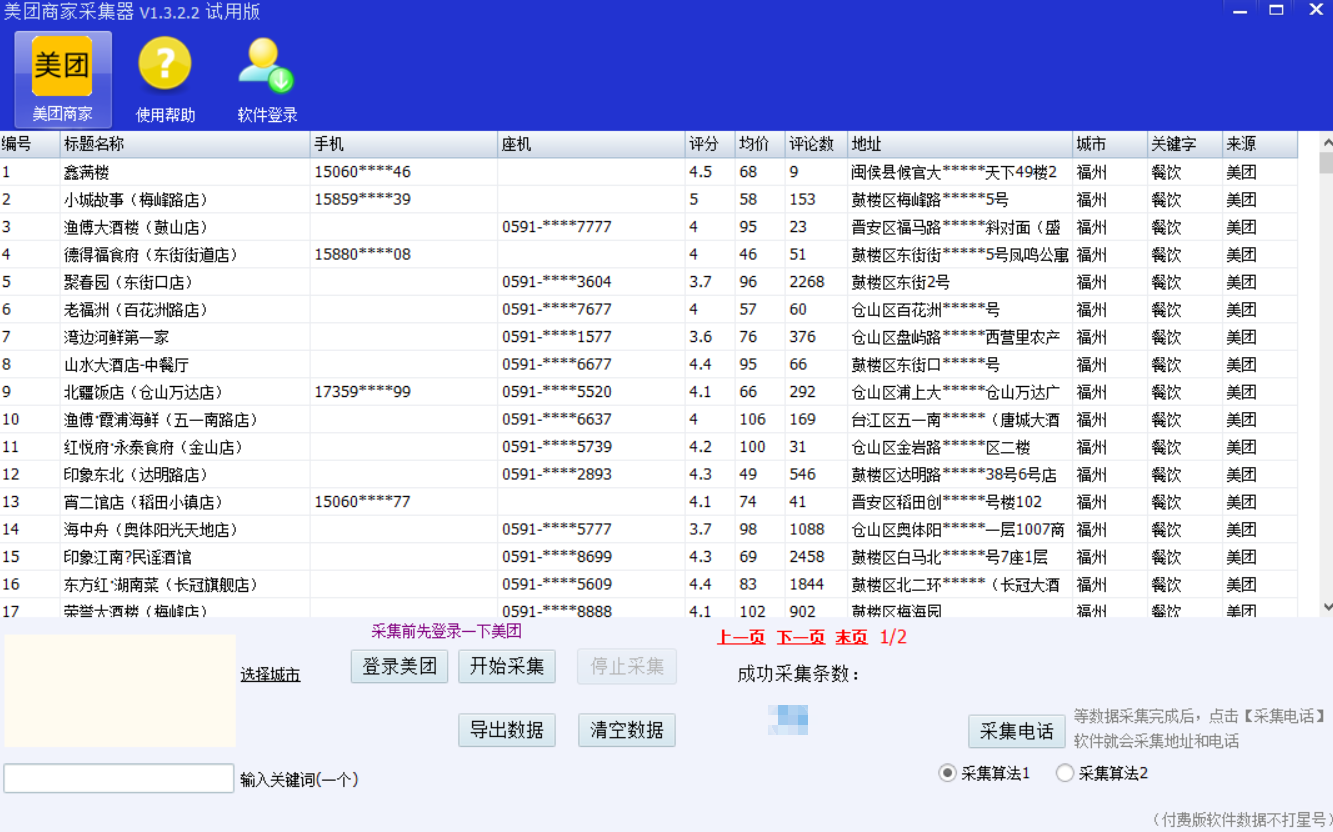Select the row 印象东北（达明路店）
Viewport: 1333px width, 832px height.
(649, 475)
